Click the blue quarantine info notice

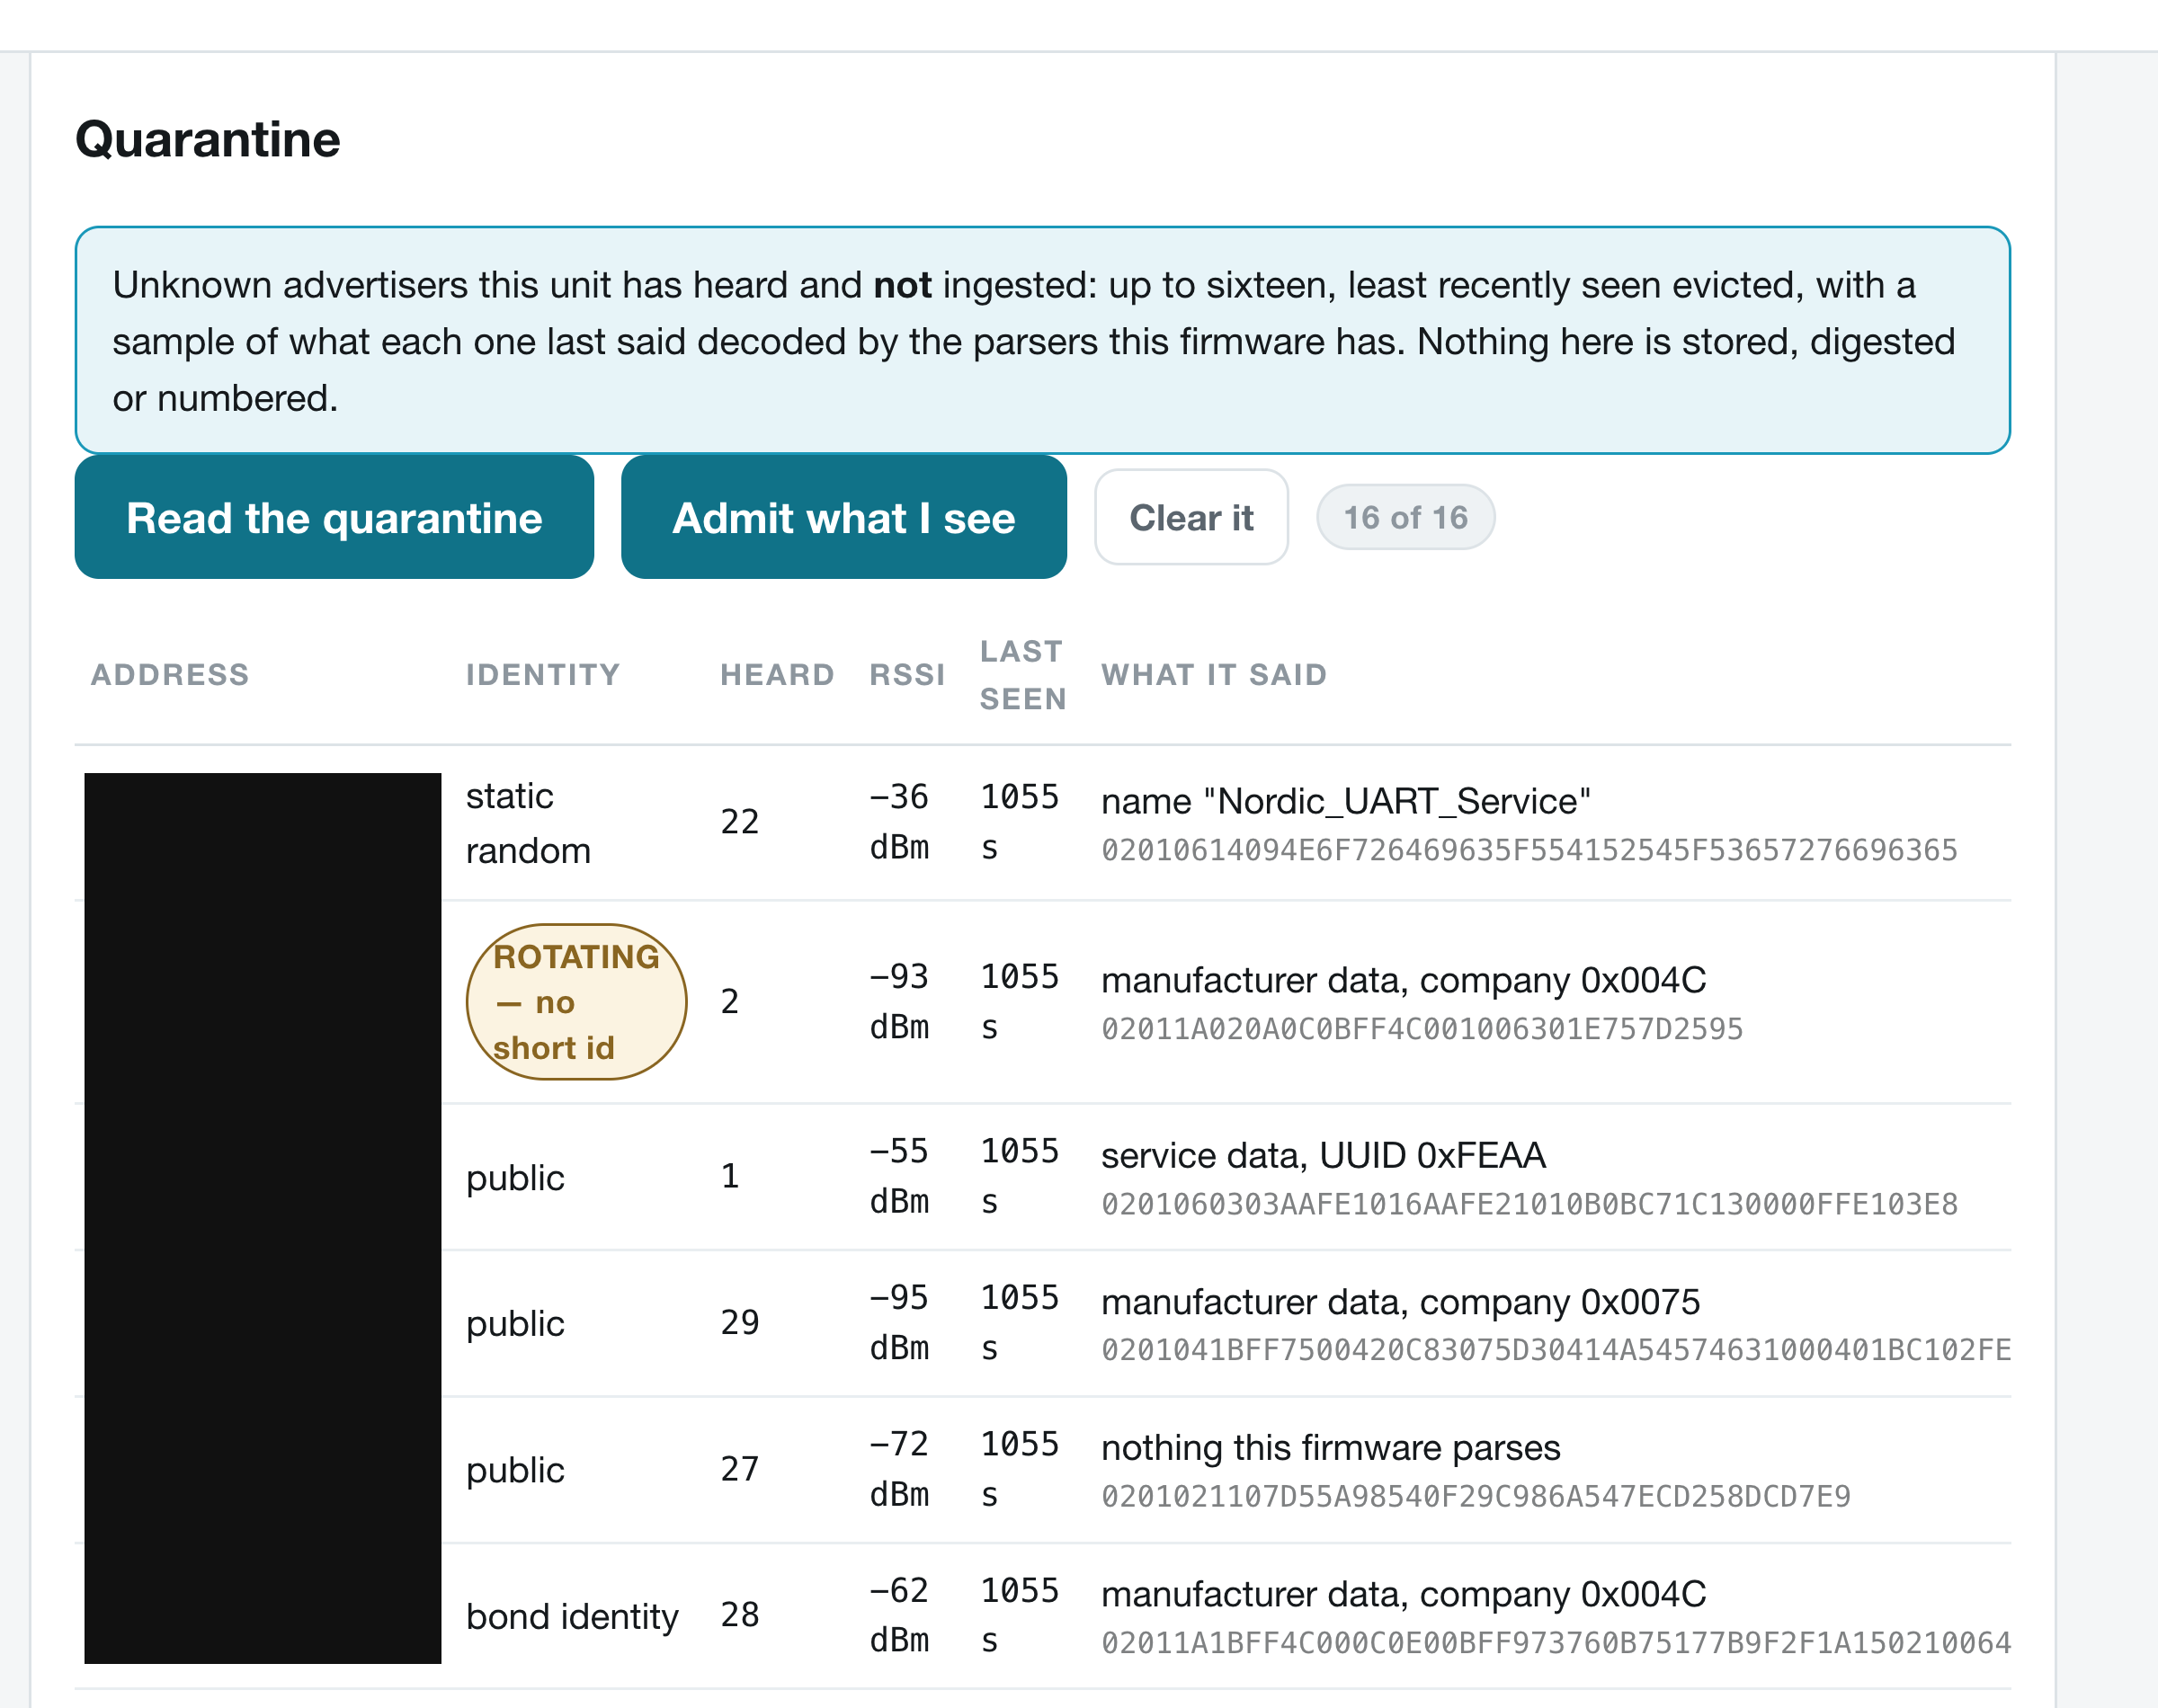pyautogui.click(x=1042, y=341)
